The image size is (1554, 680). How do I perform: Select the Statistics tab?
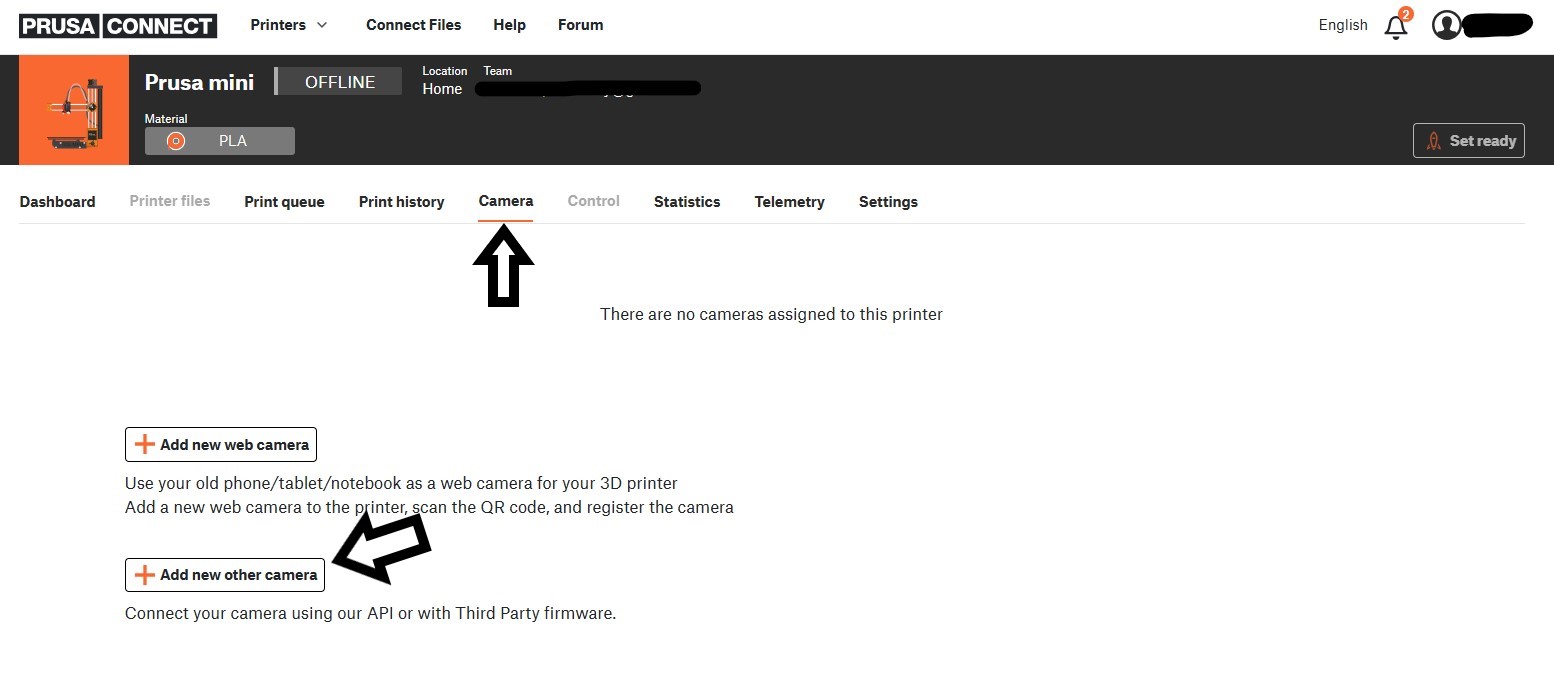click(x=687, y=202)
